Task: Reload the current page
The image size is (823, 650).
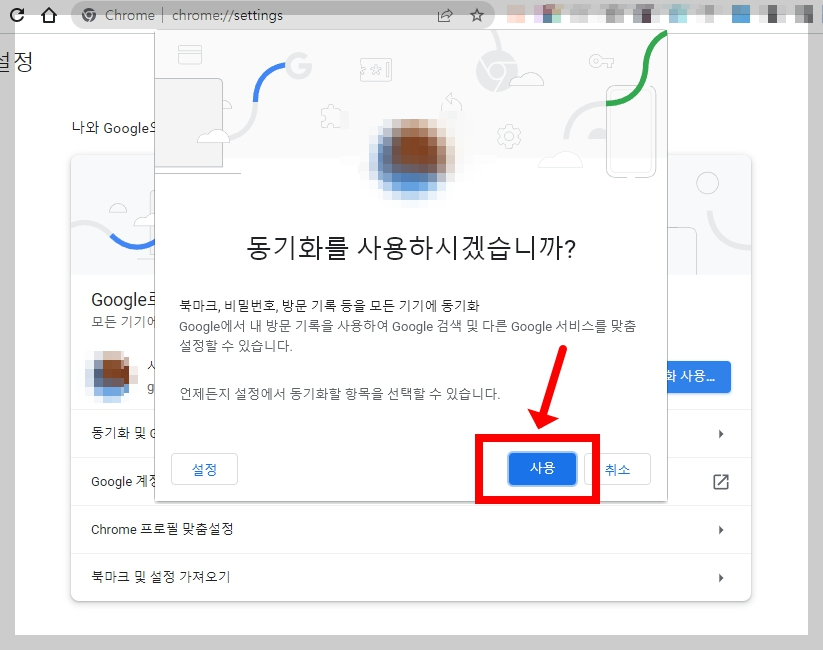Action: pos(16,15)
